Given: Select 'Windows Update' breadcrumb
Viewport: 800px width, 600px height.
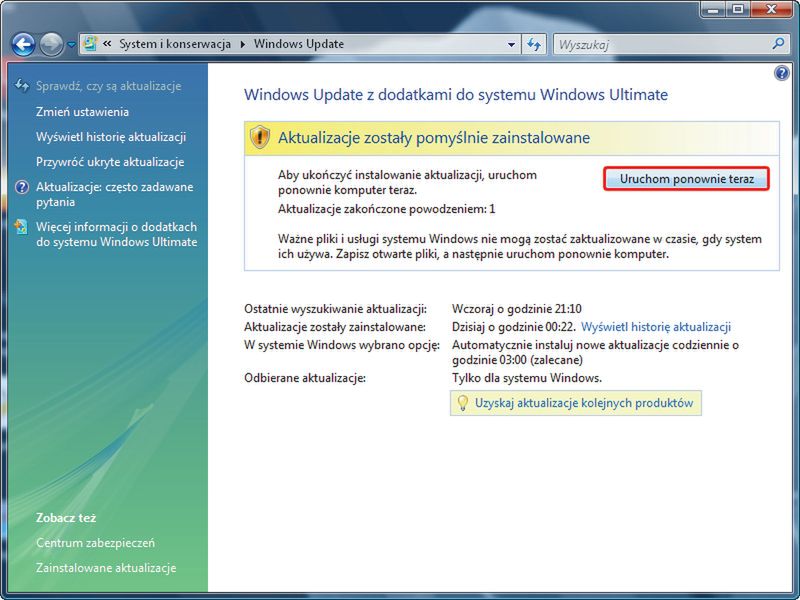Looking at the screenshot, I should 299,44.
